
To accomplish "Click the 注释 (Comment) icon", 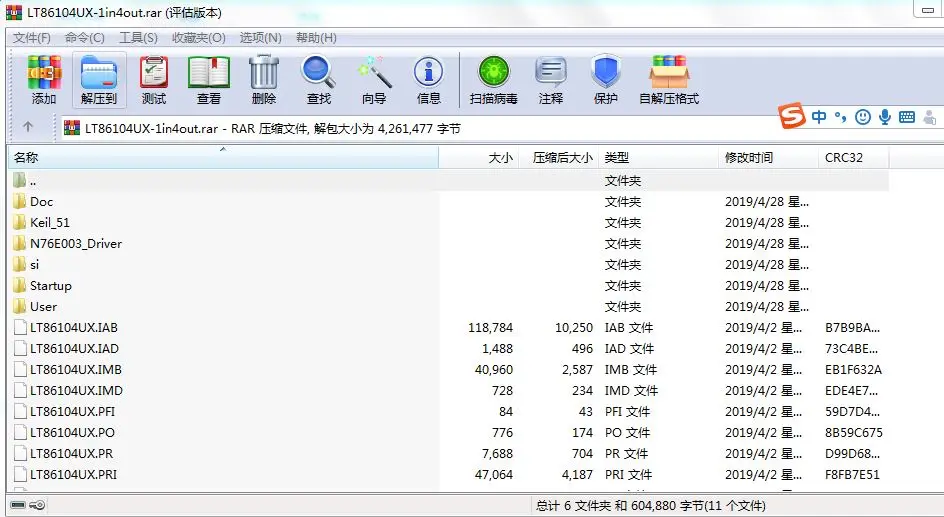I will tap(550, 80).
